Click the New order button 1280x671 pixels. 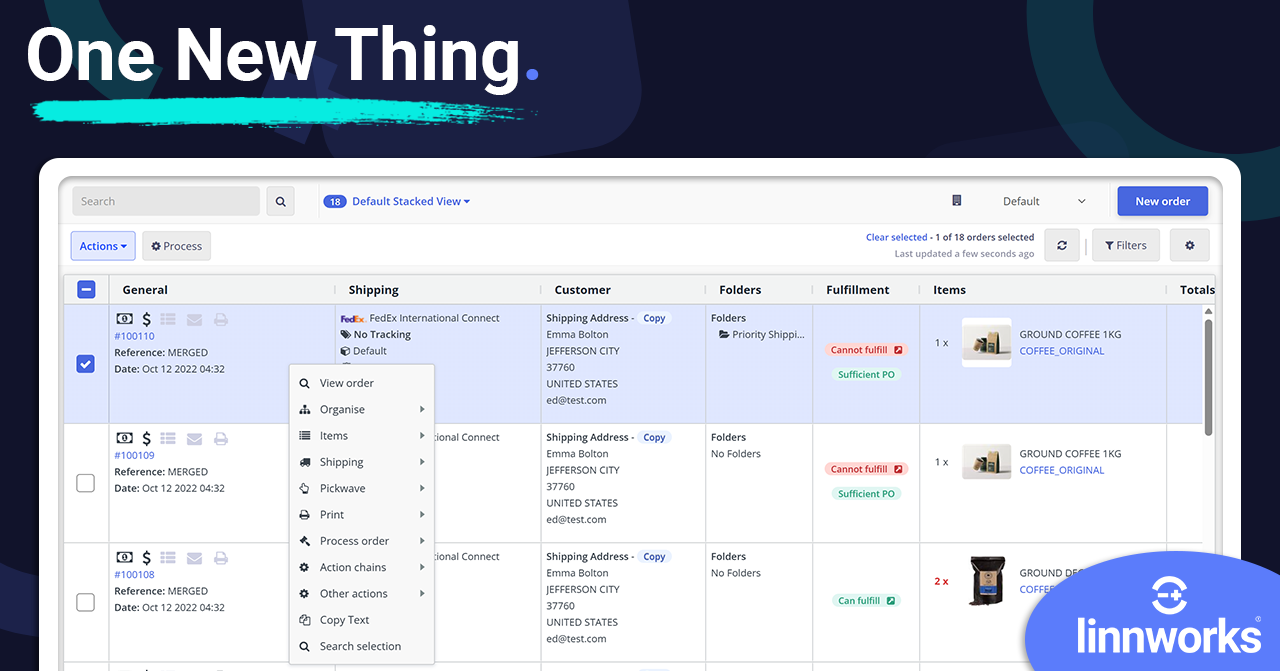pos(1162,201)
